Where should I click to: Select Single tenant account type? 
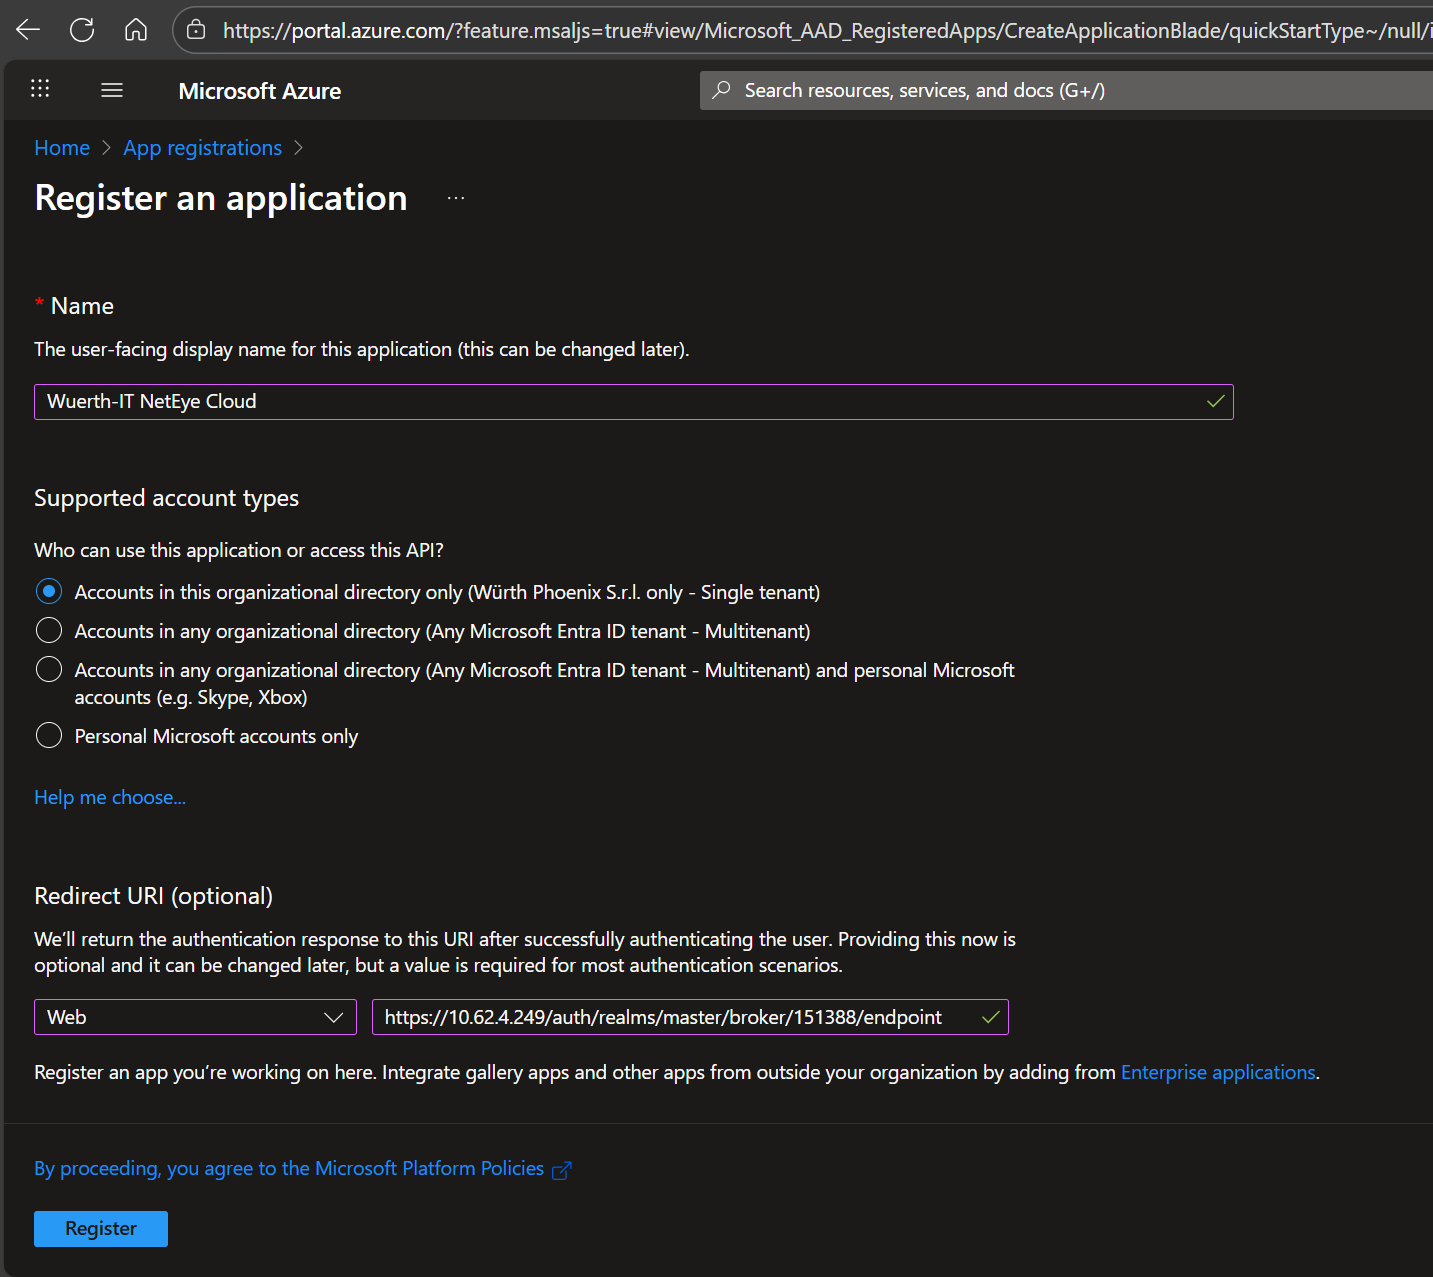coord(49,592)
